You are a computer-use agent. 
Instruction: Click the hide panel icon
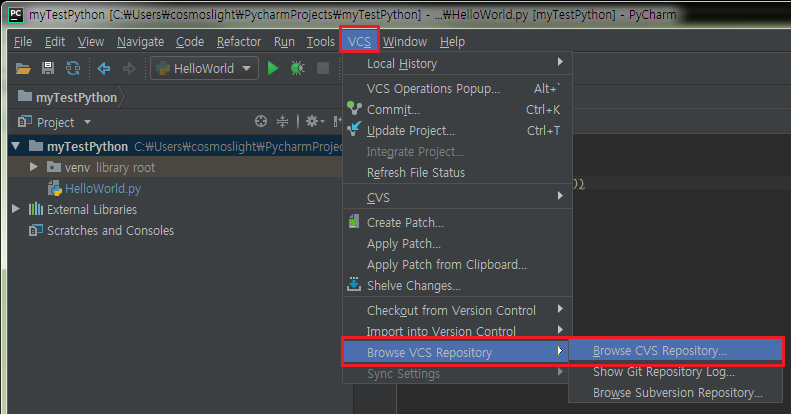337,121
